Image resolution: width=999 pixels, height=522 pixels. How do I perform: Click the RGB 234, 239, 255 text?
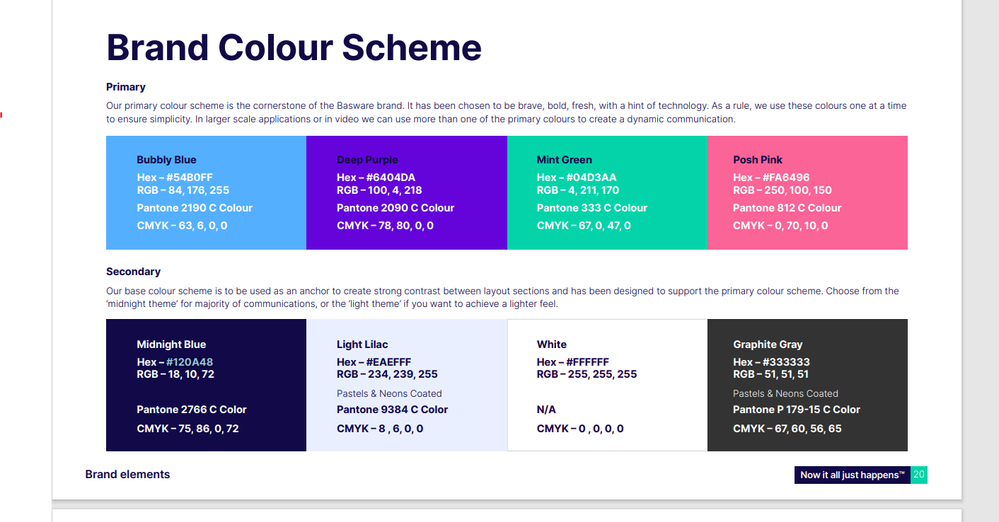(387, 374)
